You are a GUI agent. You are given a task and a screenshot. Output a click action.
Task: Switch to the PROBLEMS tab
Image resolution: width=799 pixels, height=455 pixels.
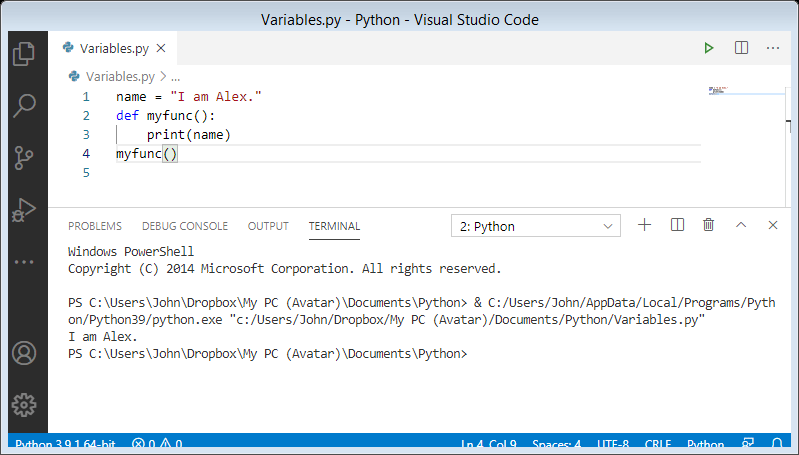[95, 226]
